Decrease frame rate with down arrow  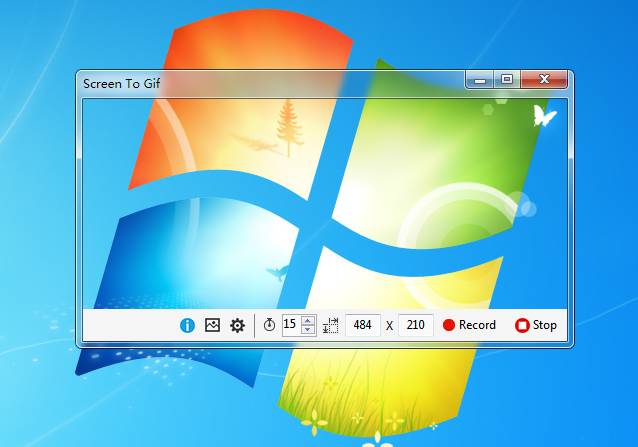(308, 329)
